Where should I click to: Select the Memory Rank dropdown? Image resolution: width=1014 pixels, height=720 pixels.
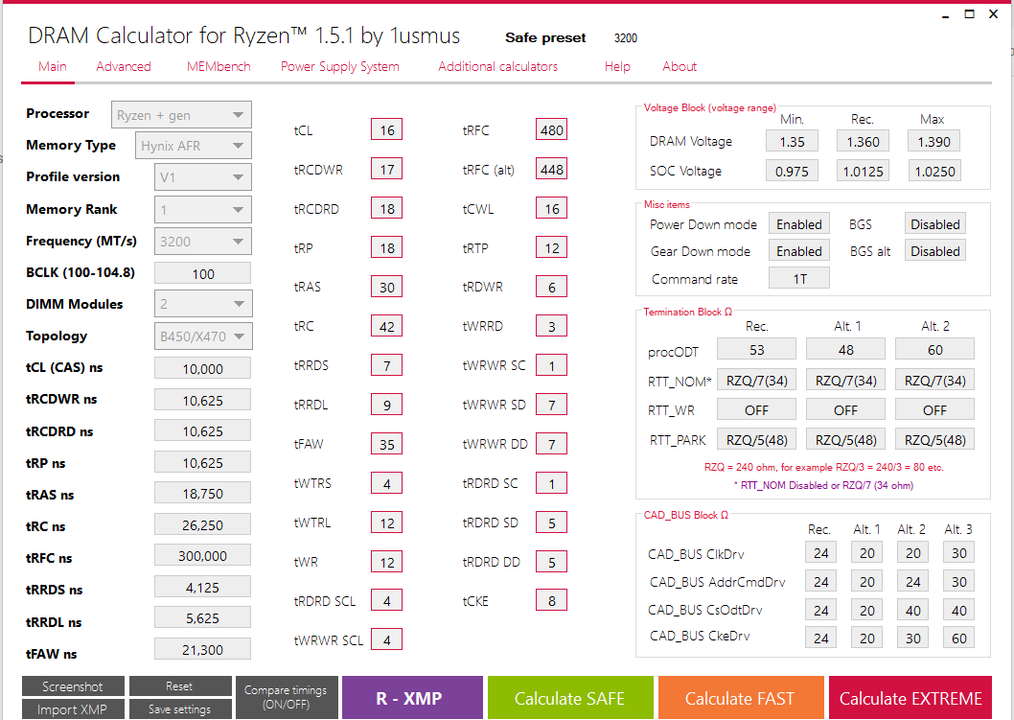point(203,210)
